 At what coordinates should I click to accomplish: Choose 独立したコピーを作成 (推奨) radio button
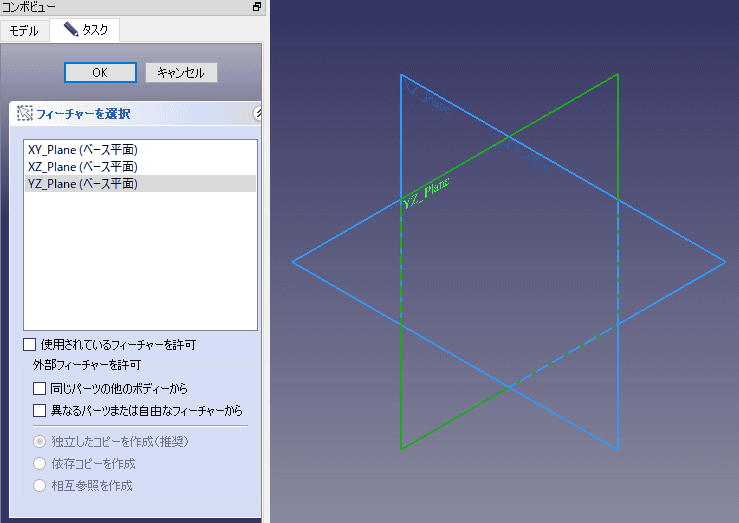40,442
